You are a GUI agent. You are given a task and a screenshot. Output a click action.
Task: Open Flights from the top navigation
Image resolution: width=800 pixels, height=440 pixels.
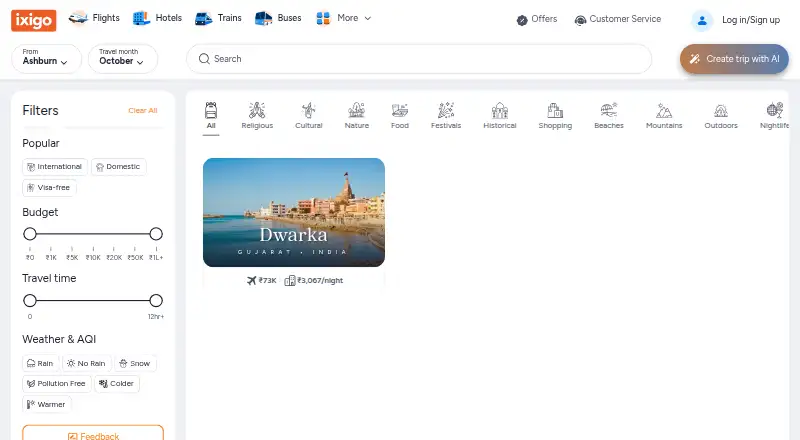tap(94, 18)
